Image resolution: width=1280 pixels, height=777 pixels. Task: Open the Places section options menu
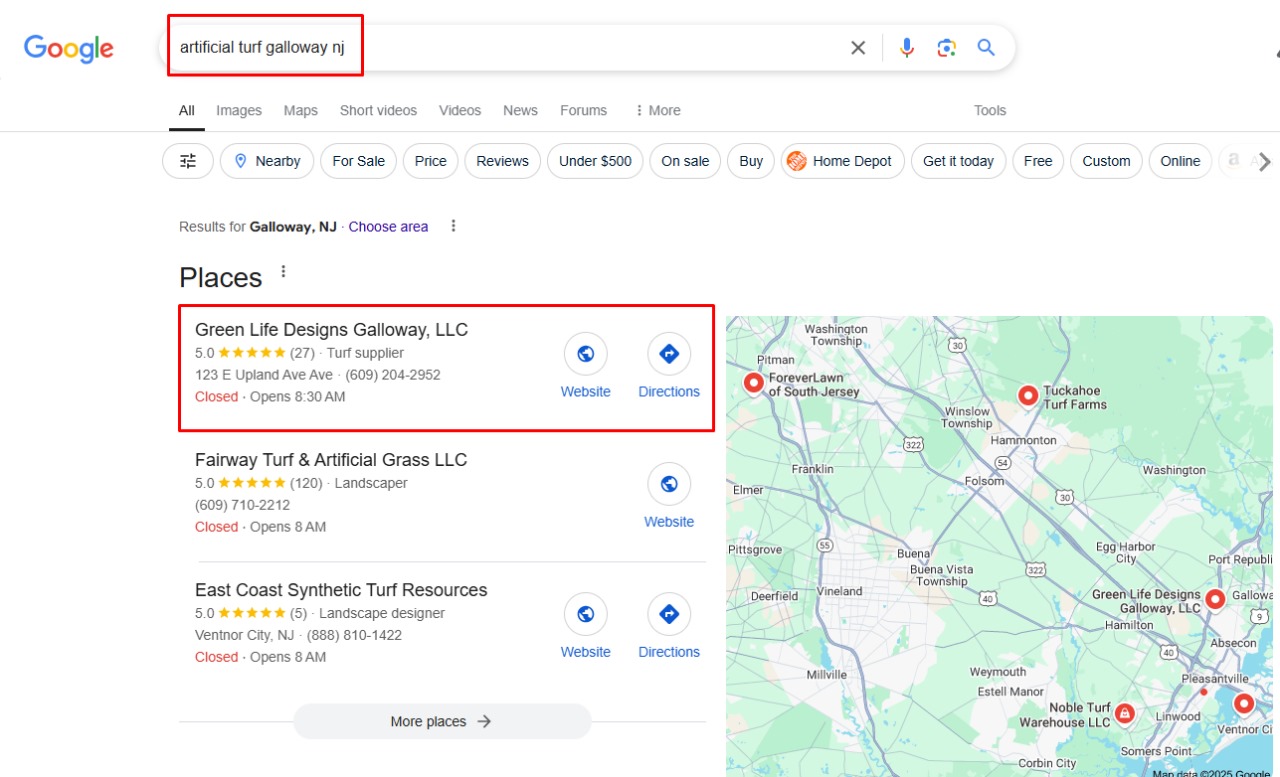(283, 272)
